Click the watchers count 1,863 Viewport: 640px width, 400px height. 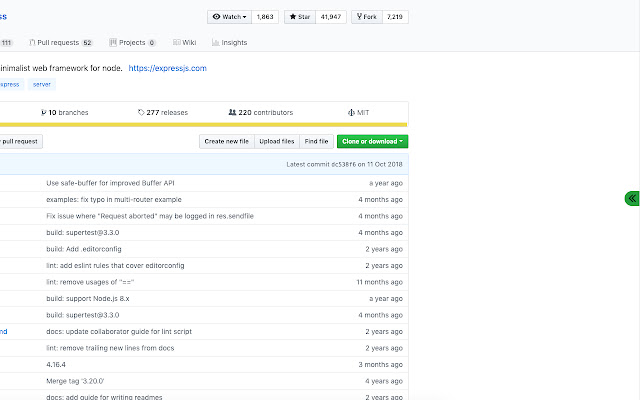[x=265, y=17]
